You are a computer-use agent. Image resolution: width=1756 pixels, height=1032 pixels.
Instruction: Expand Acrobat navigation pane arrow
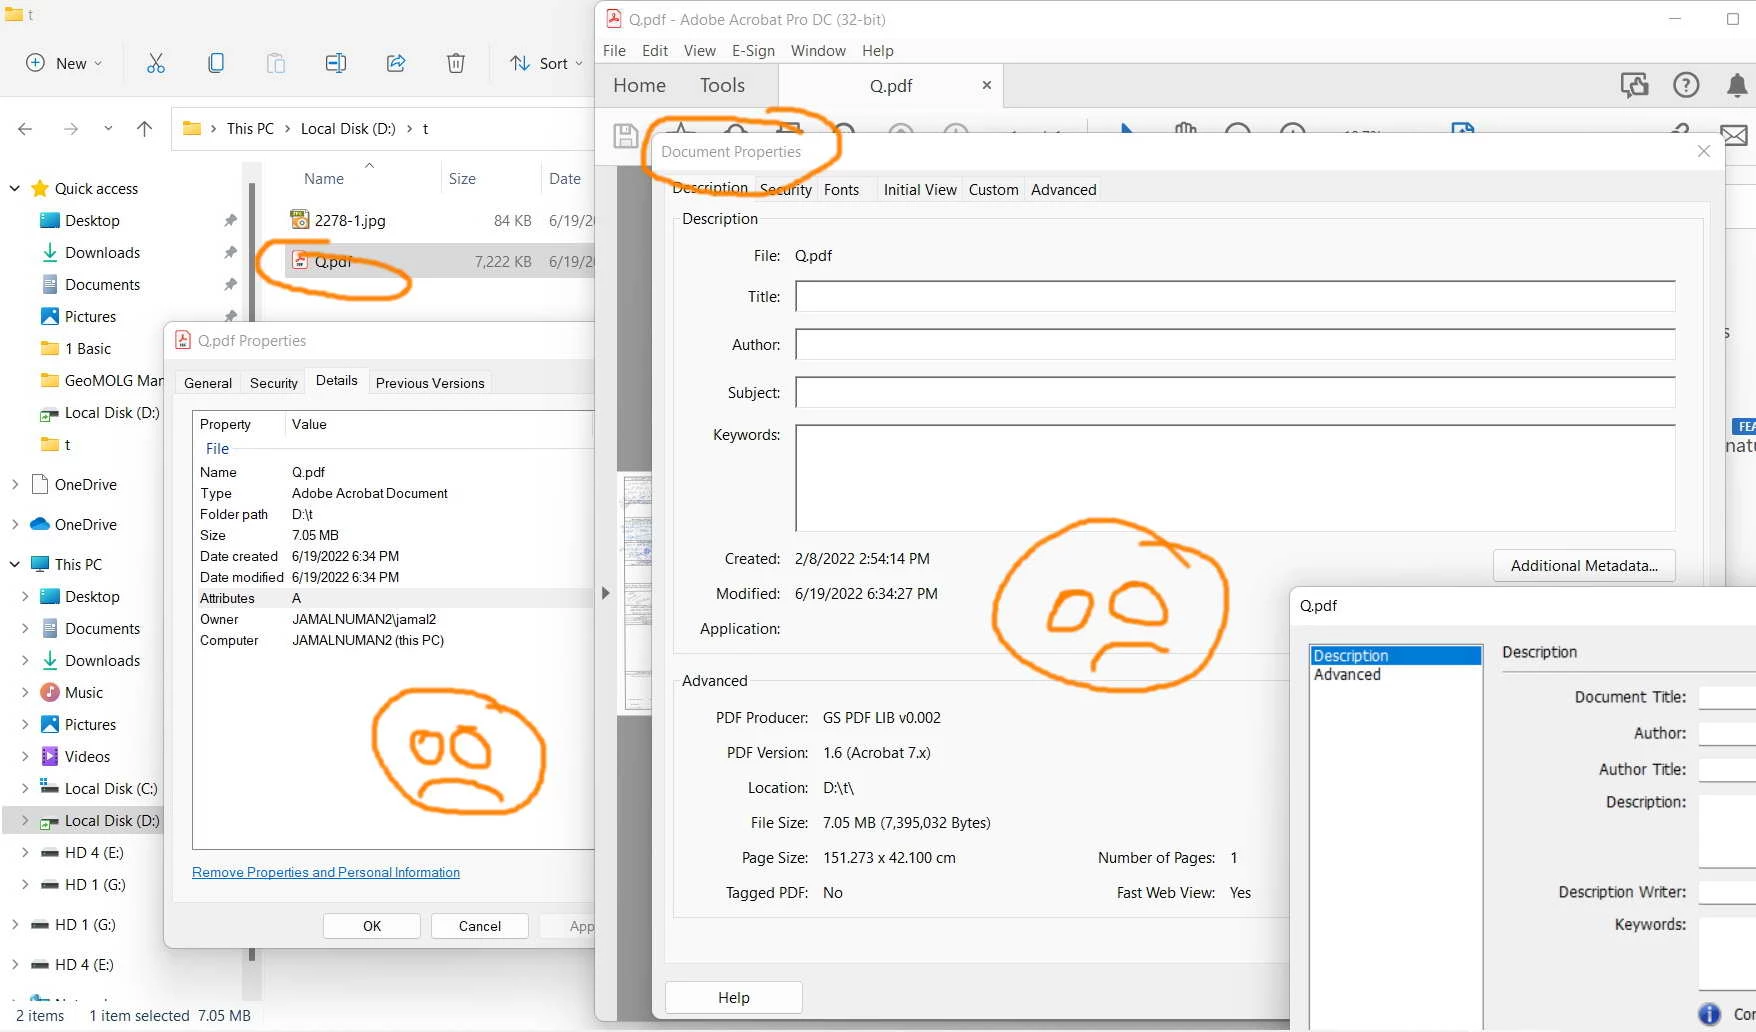coord(605,593)
